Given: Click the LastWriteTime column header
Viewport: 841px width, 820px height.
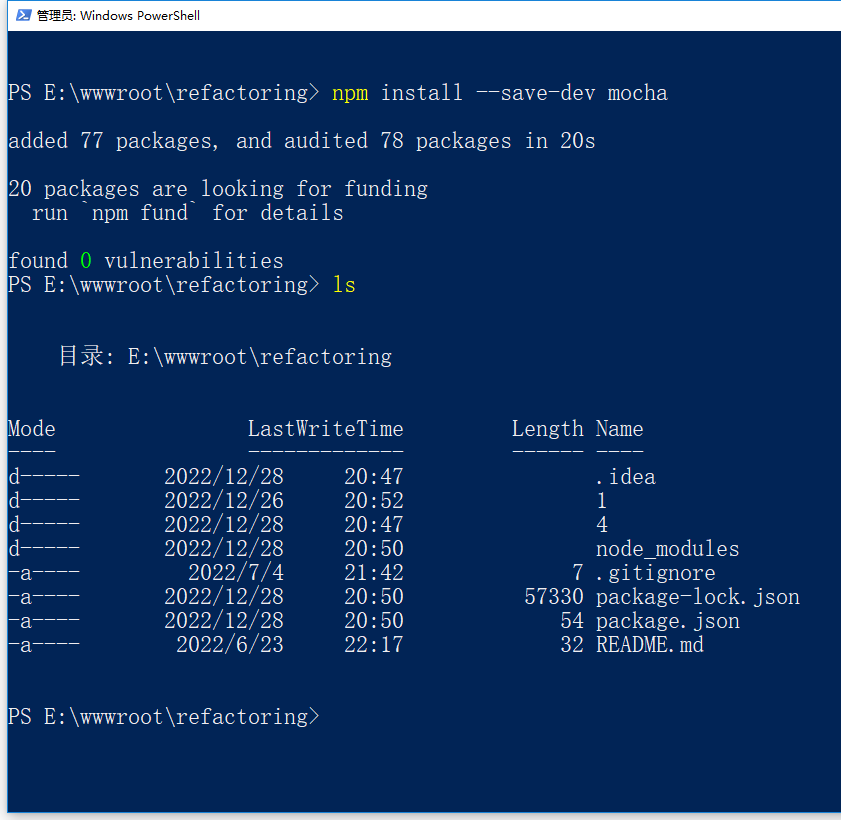Looking at the screenshot, I should coord(325,429).
